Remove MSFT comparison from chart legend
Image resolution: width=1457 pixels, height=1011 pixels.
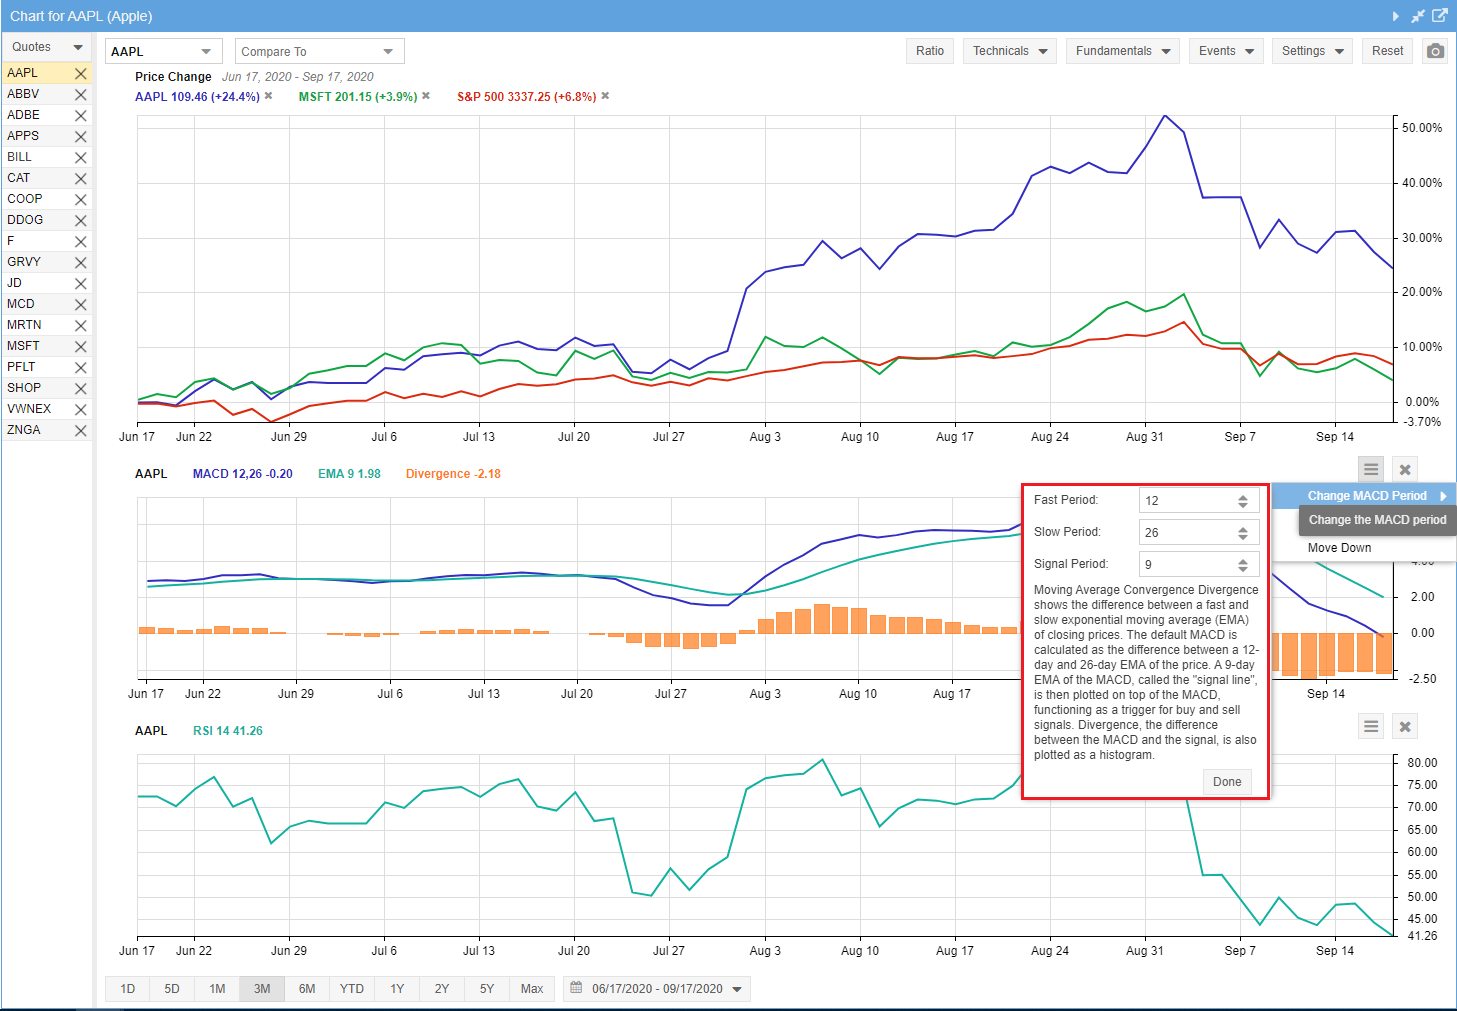tap(426, 96)
